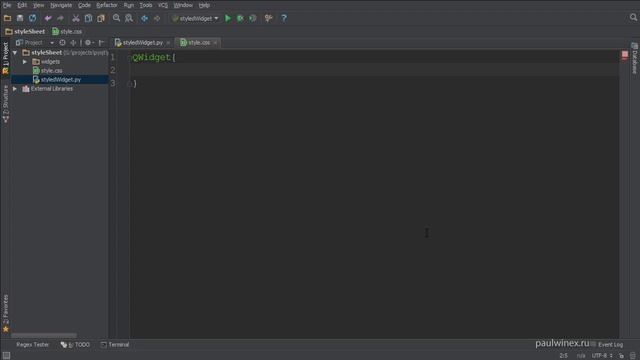Click red inspection indicator at editor top right
Viewport: 640px width, 360px height.
[625, 55]
